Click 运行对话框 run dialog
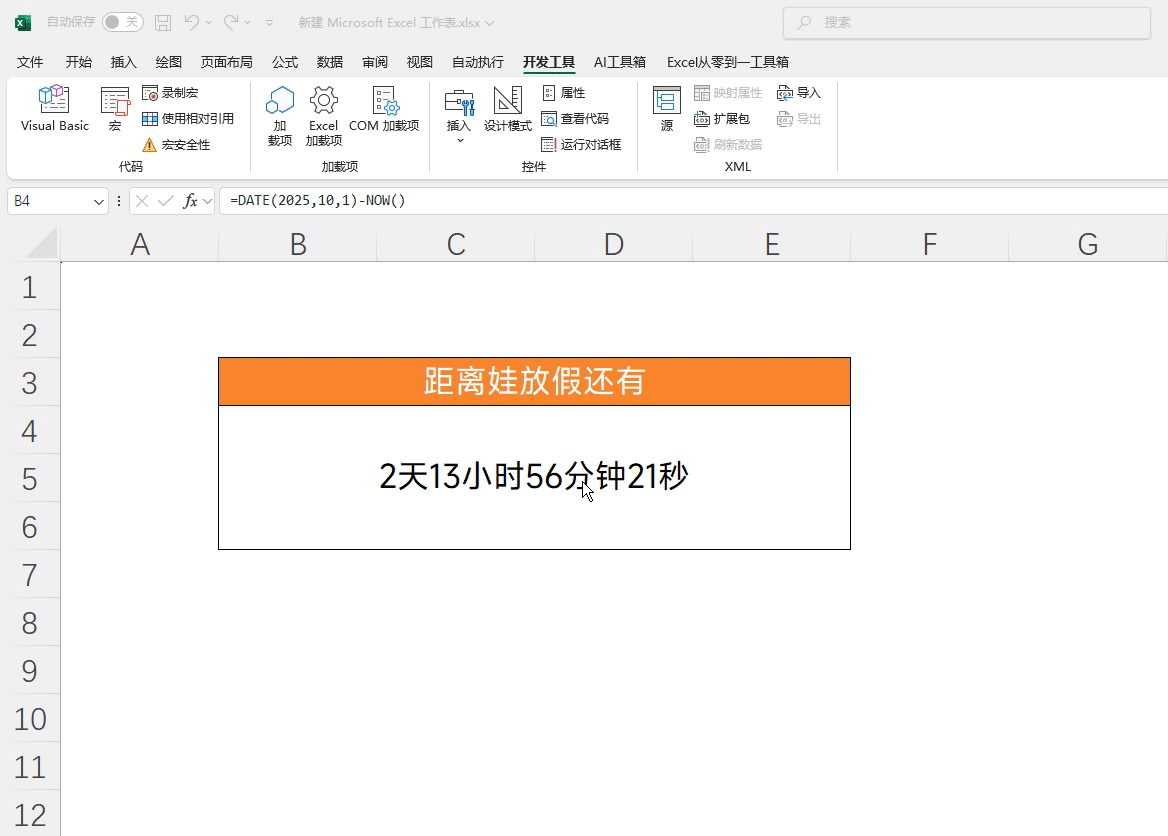Screen dimensions: 1168x836 coord(581,145)
